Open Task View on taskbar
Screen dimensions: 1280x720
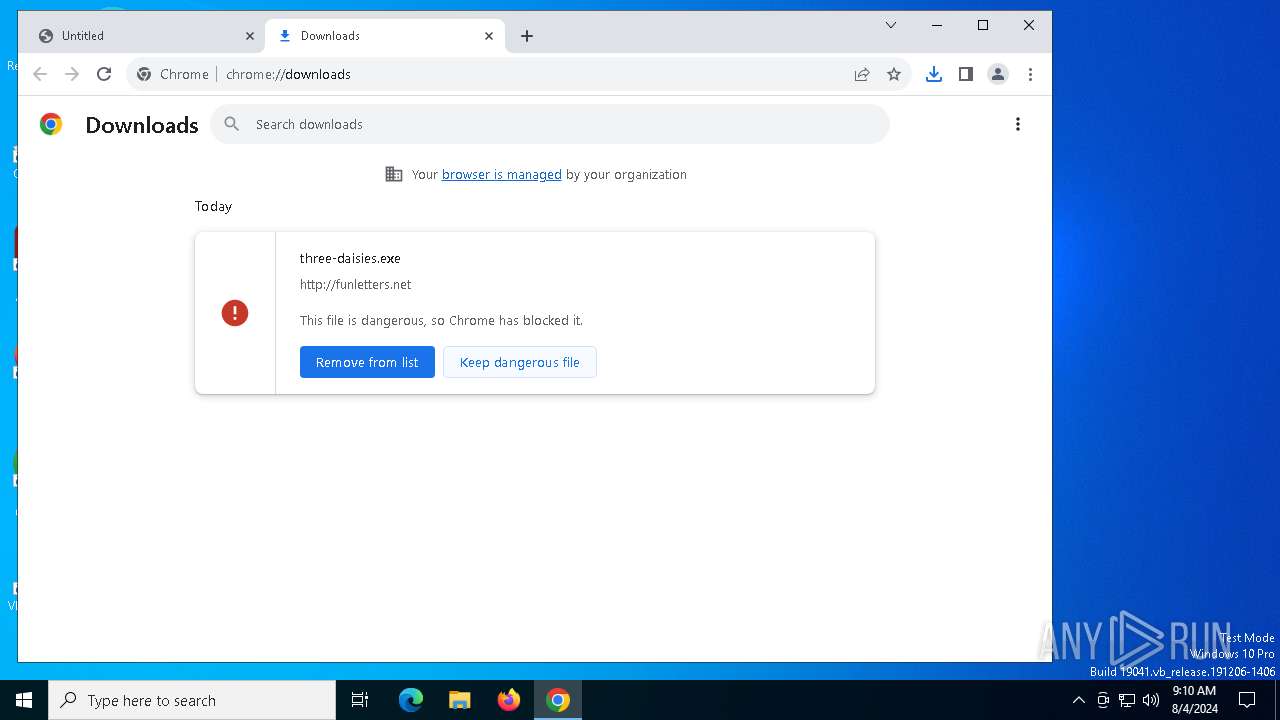pyautogui.click(x=360, y=700)
